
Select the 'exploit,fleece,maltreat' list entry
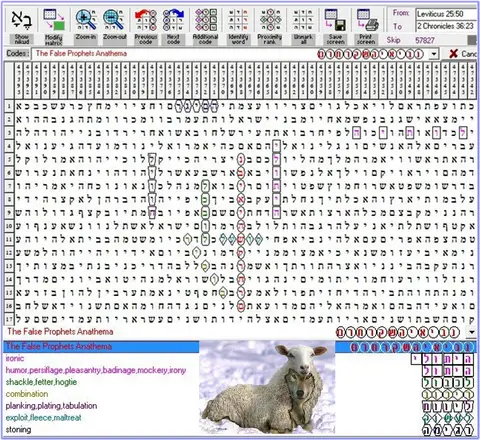point(43,418)
